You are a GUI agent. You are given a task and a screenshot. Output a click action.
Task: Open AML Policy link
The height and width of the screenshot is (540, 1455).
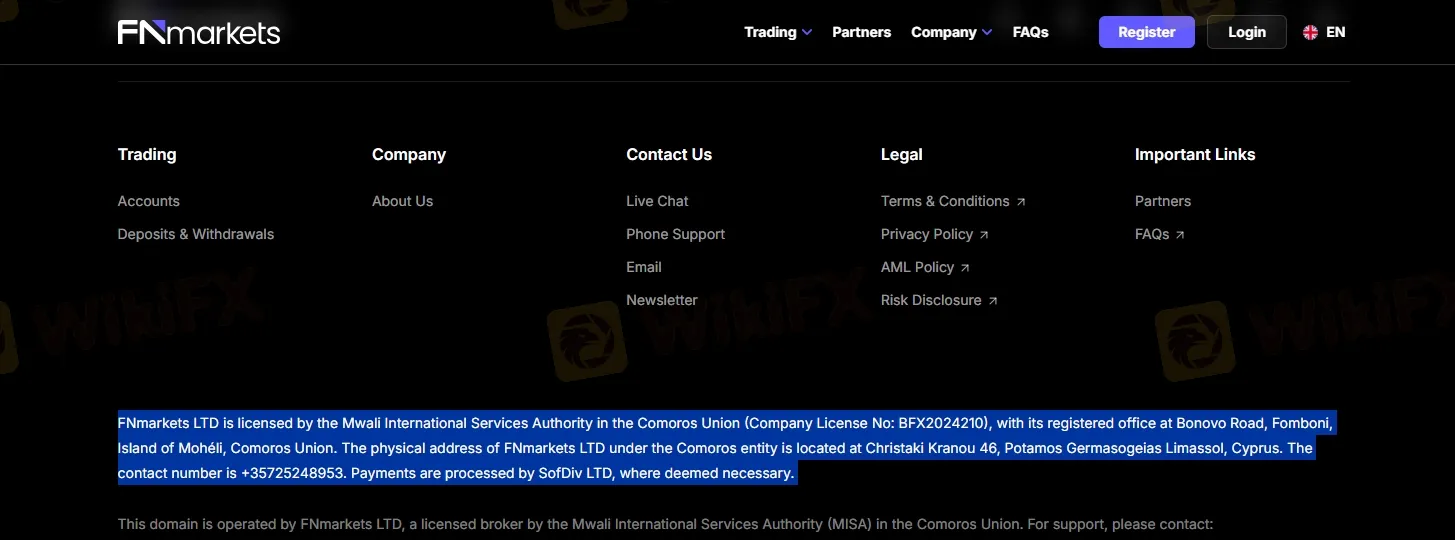917,267
